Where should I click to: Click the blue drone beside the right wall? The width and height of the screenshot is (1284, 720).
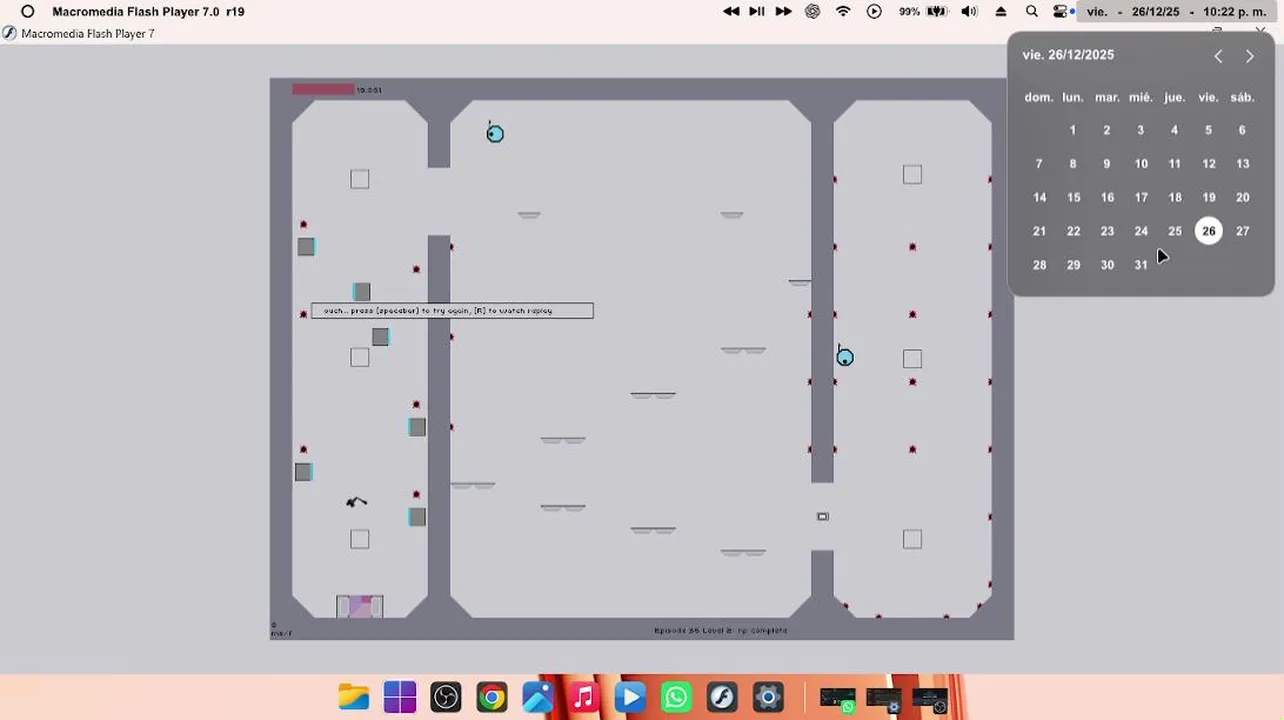pos(845,357)
